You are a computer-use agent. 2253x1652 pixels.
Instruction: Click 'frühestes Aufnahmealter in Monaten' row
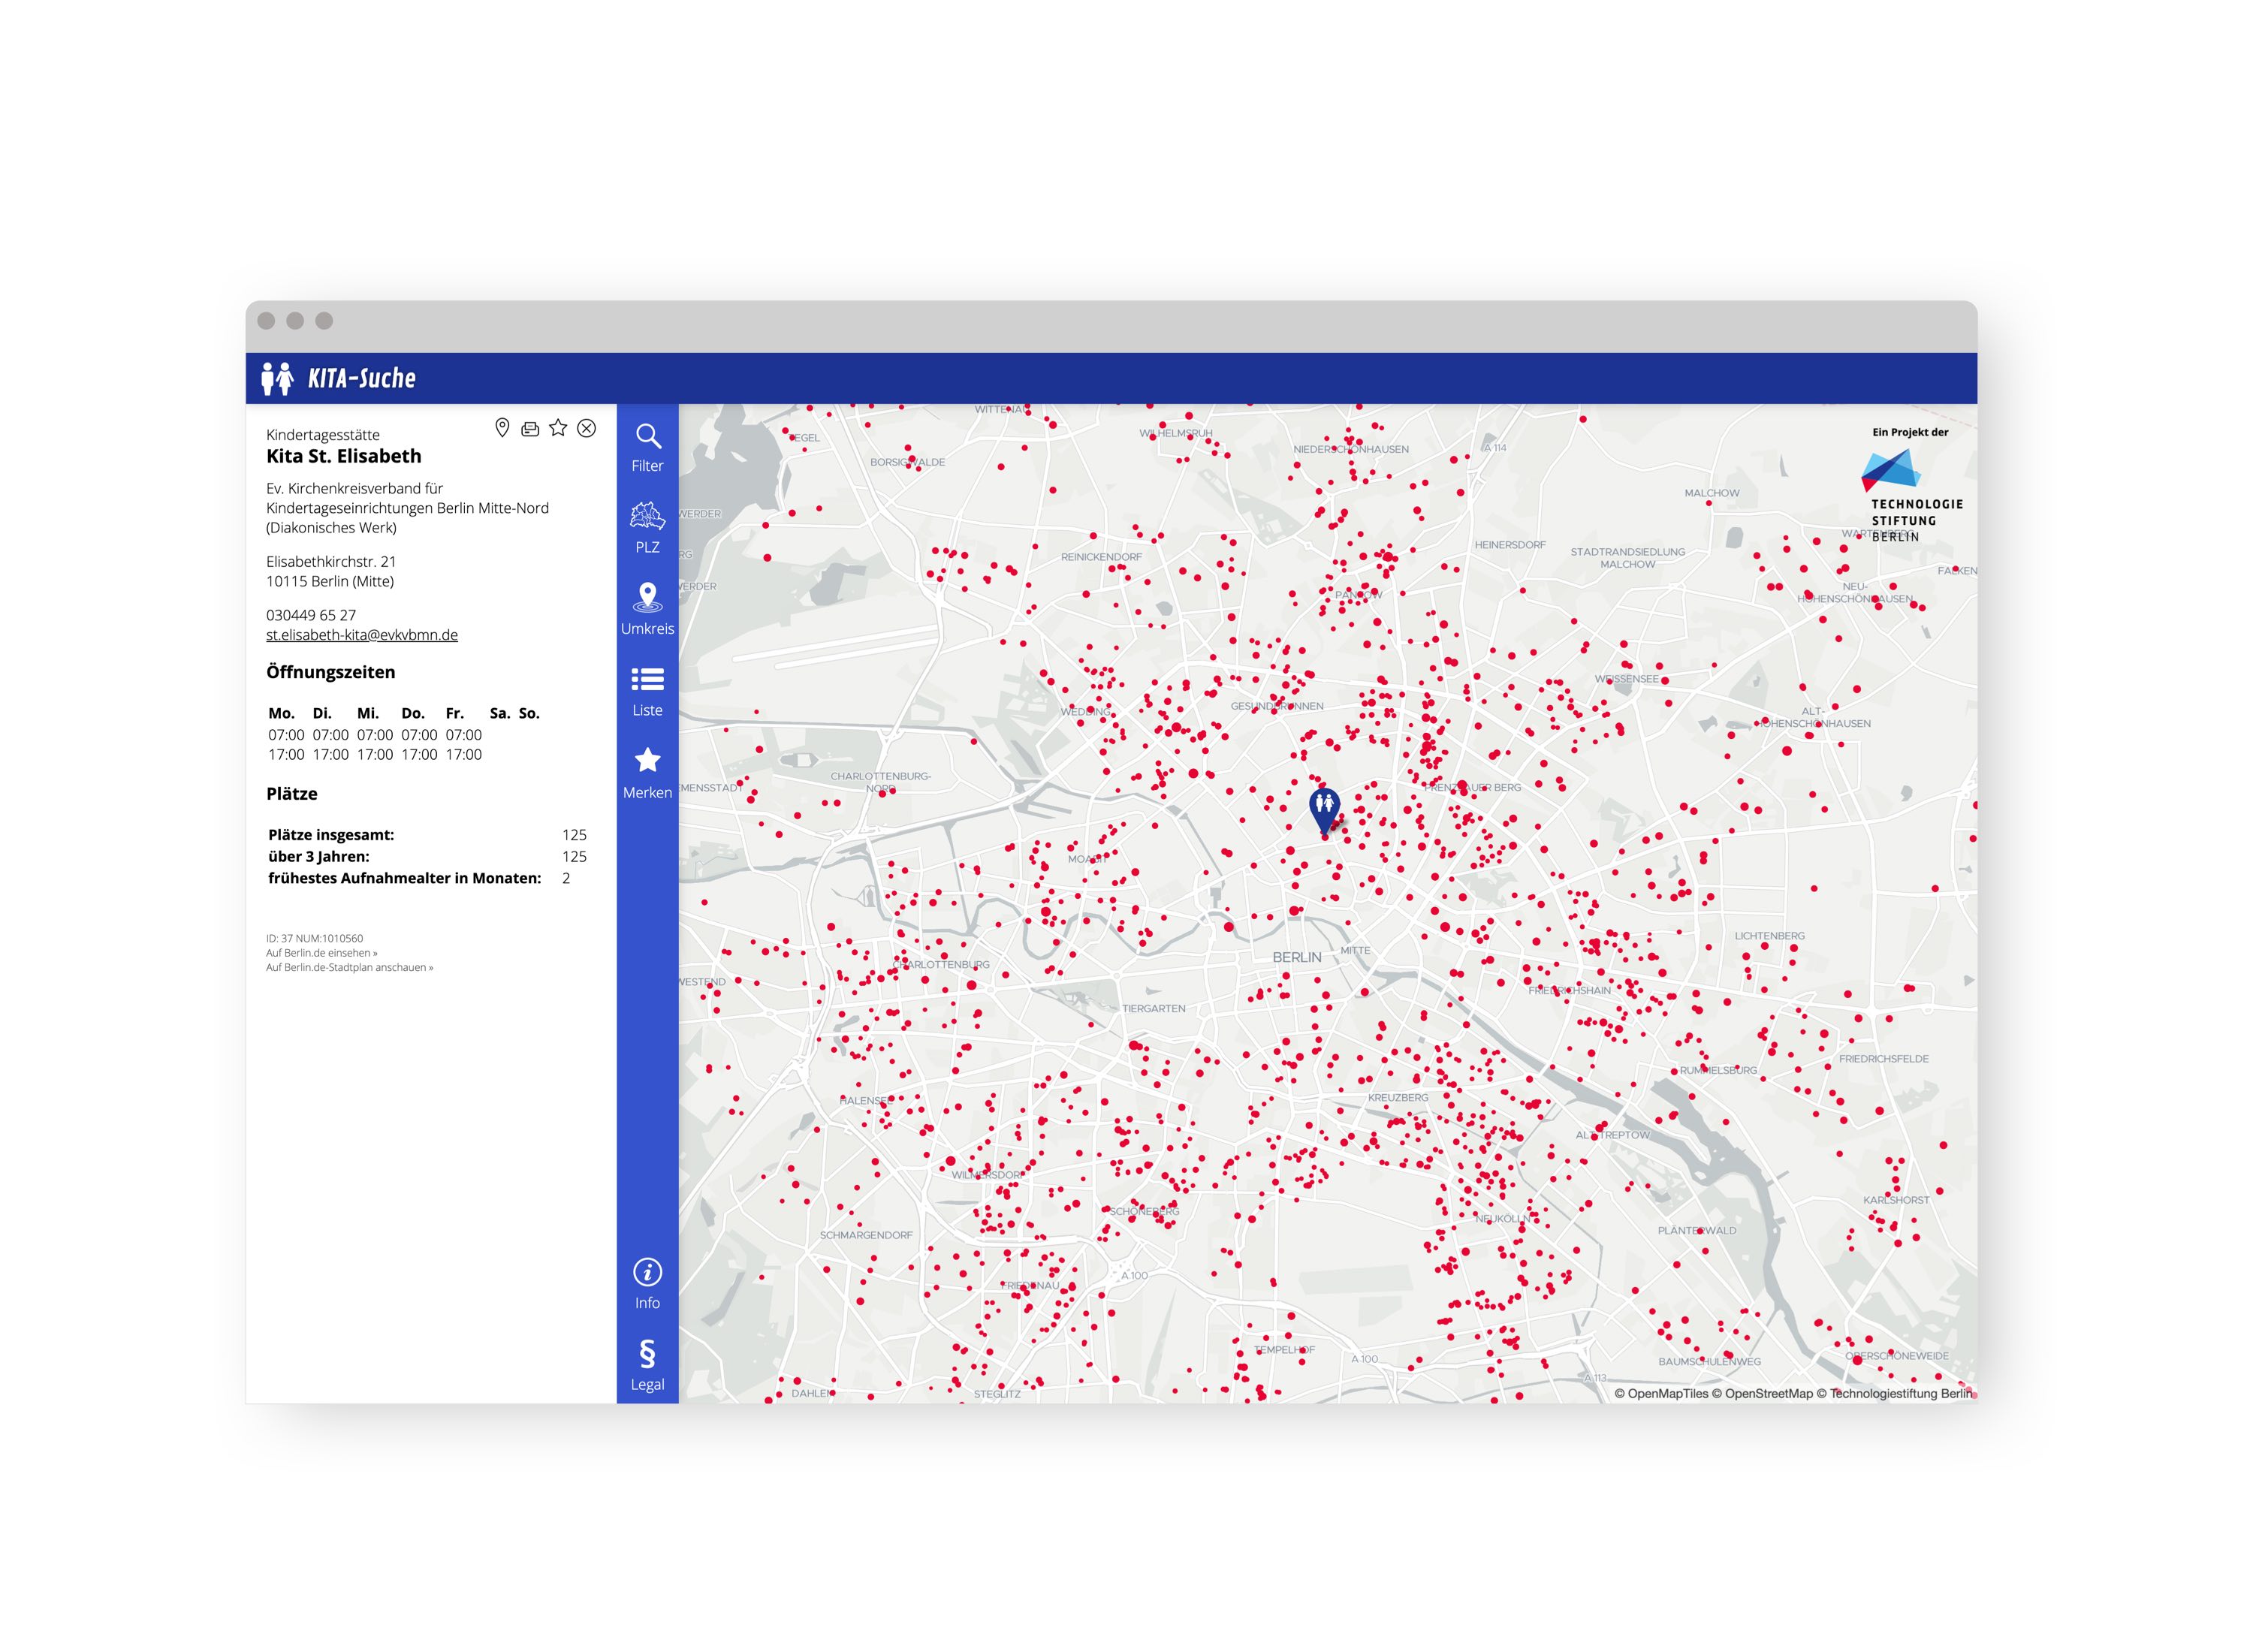427,878
